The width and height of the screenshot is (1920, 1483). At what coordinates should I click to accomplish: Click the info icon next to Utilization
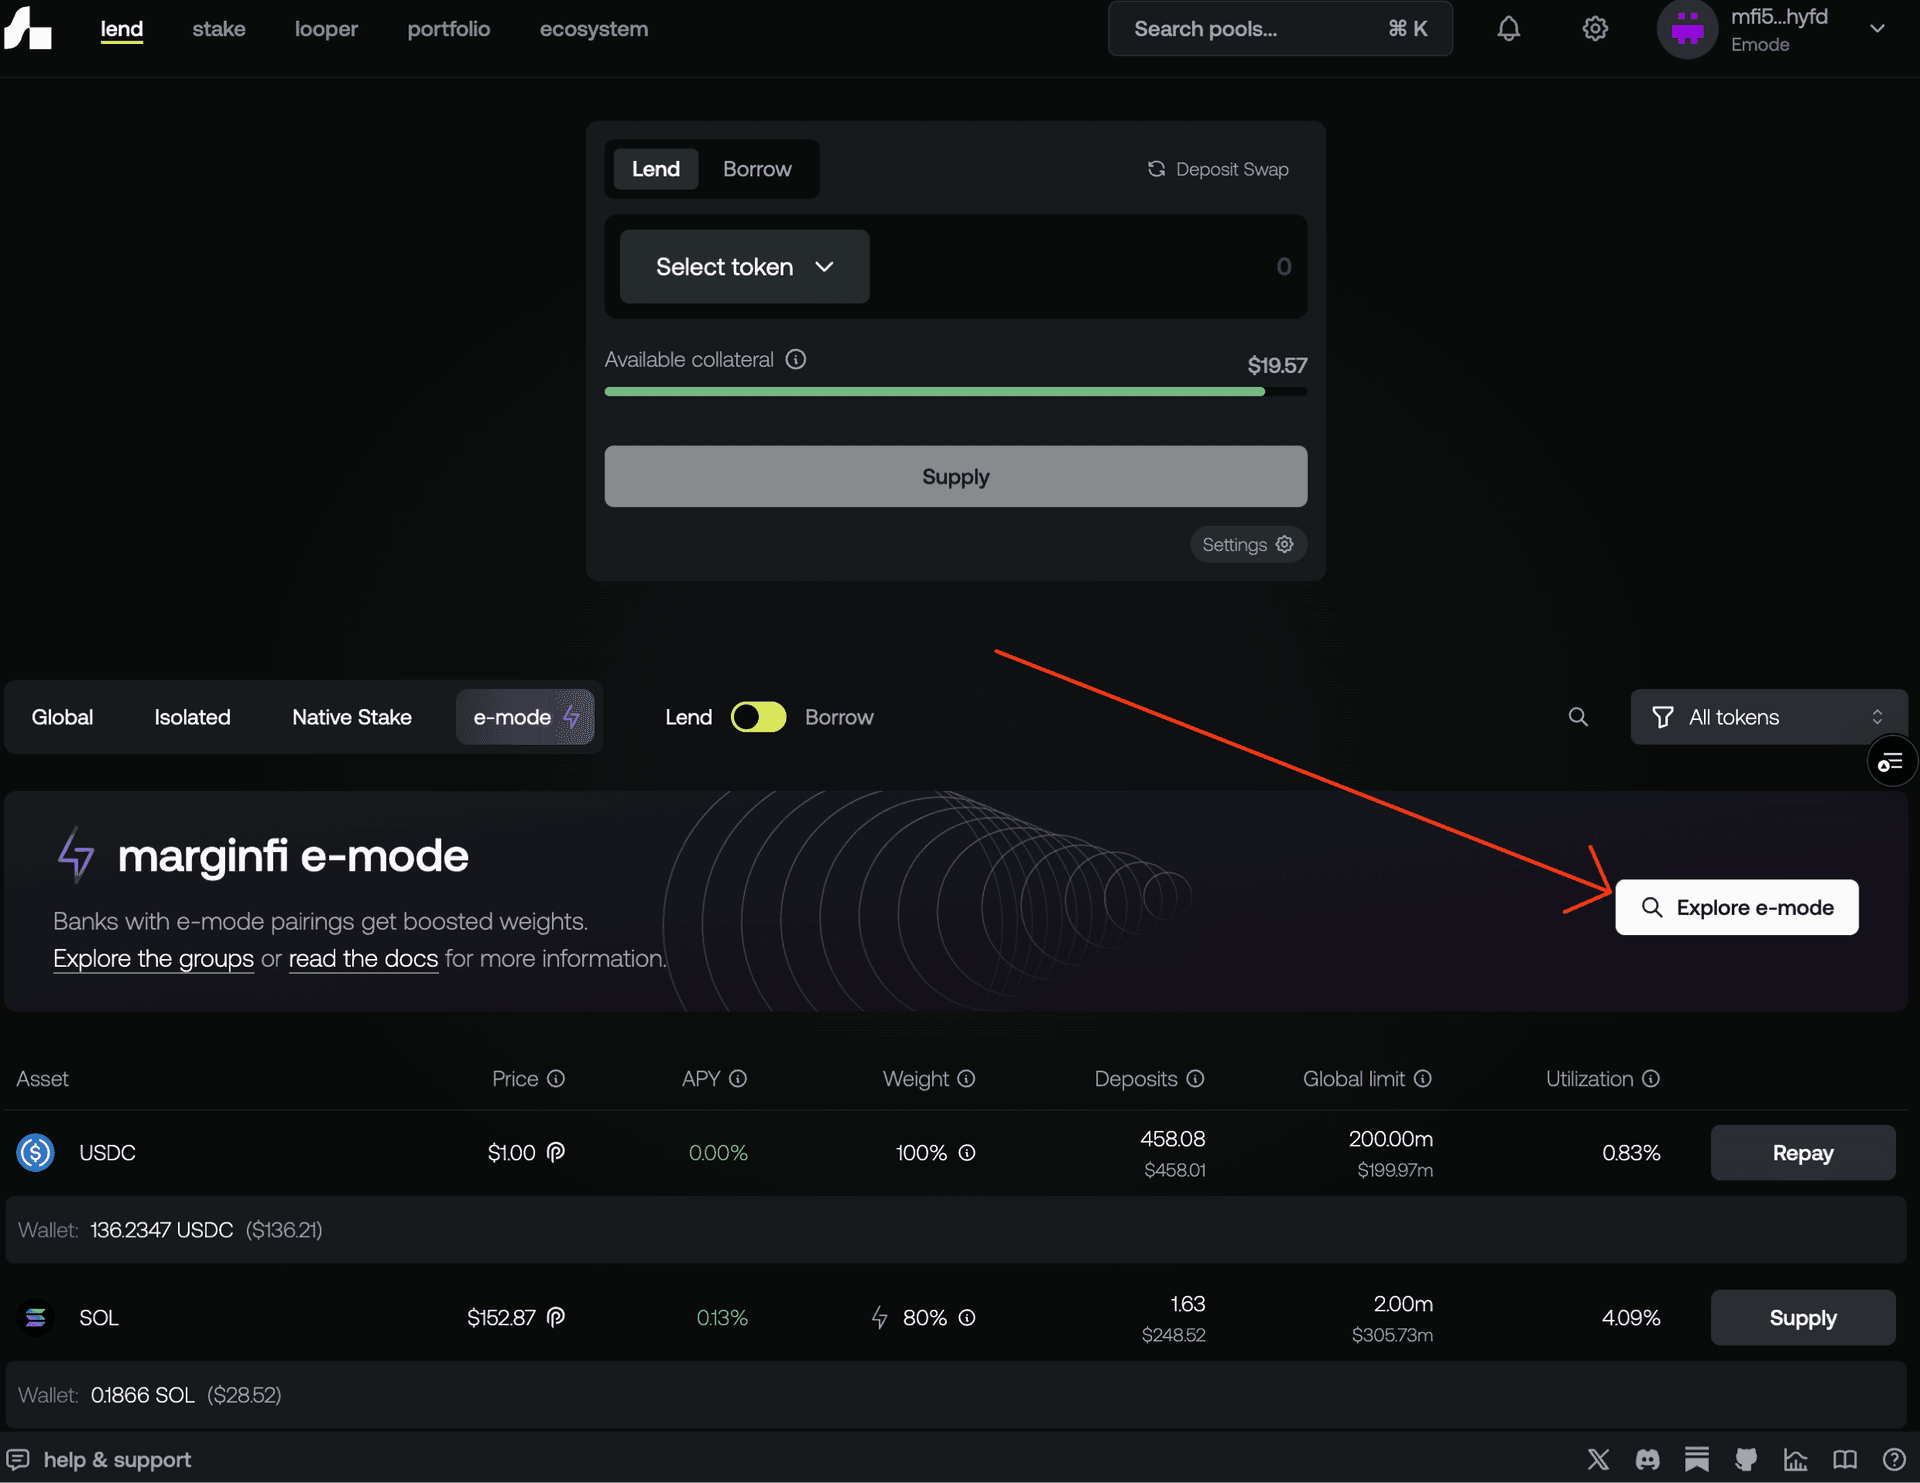tap(1651, 1079)
